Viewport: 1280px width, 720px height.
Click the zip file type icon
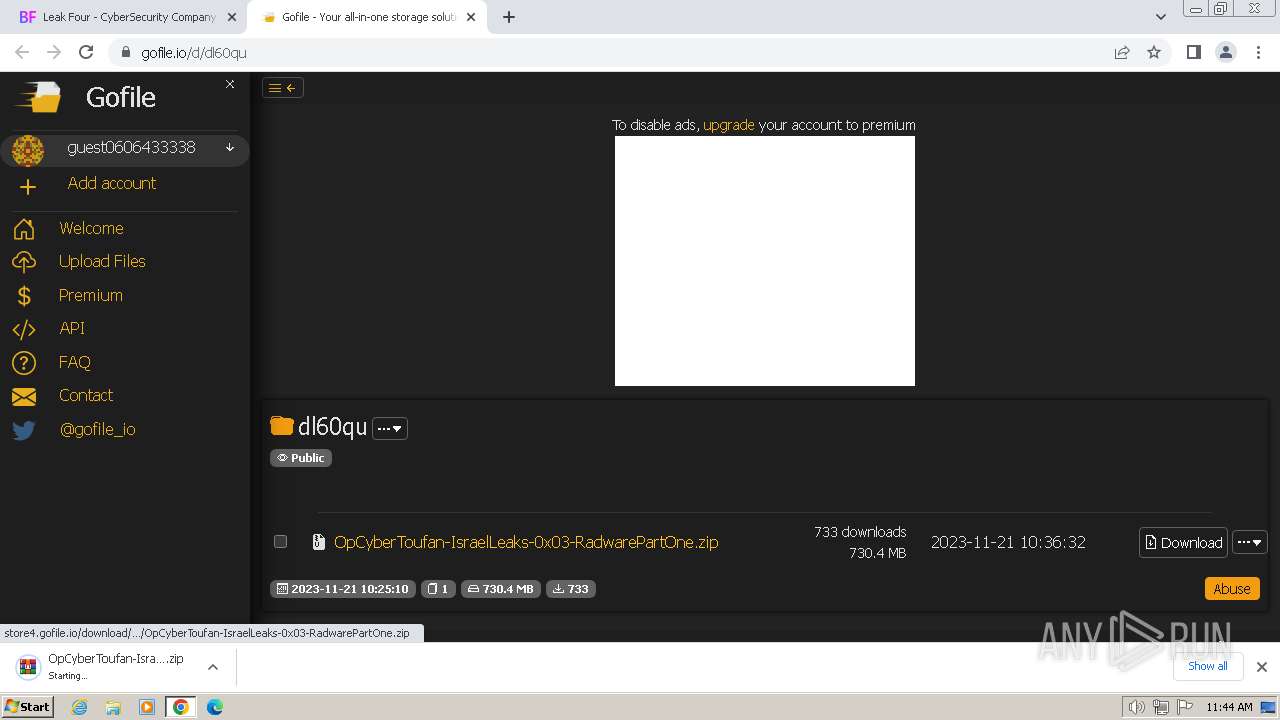click(318, 542)
